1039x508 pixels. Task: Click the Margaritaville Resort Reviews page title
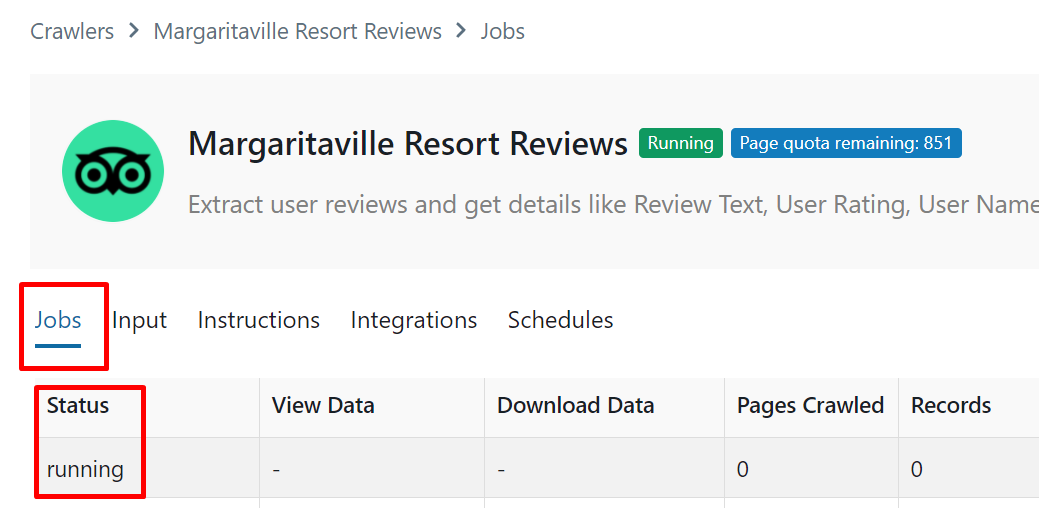408,144
